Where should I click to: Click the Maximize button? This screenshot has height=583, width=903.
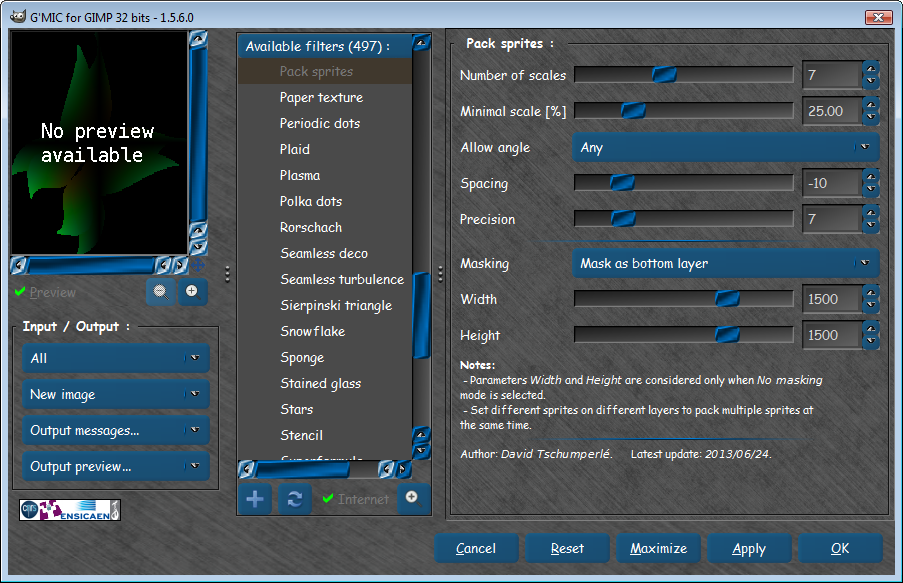click(x=658, y=548)
